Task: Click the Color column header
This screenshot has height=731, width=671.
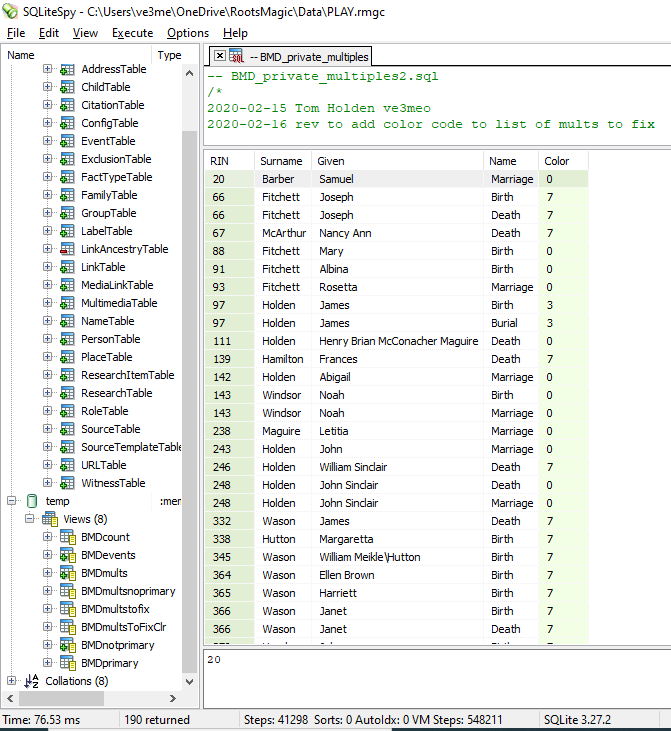Action: pos(563,161)
